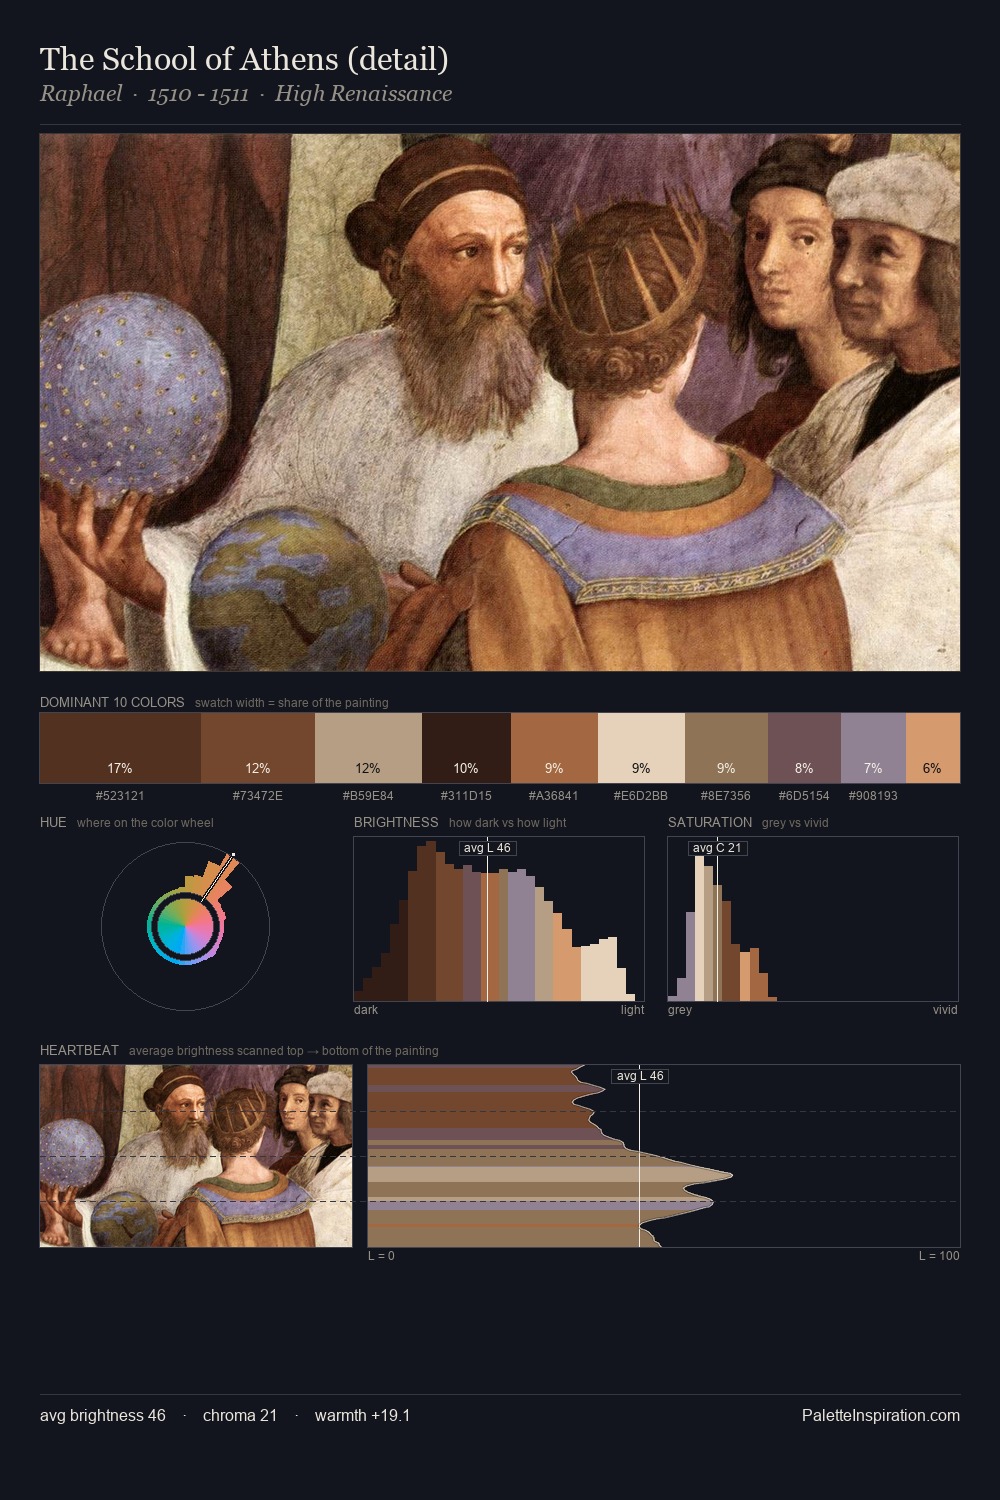Click 'avg L 46' in brightness histogram
This screenshot has width=1000, height=1500.
(488, 848)
